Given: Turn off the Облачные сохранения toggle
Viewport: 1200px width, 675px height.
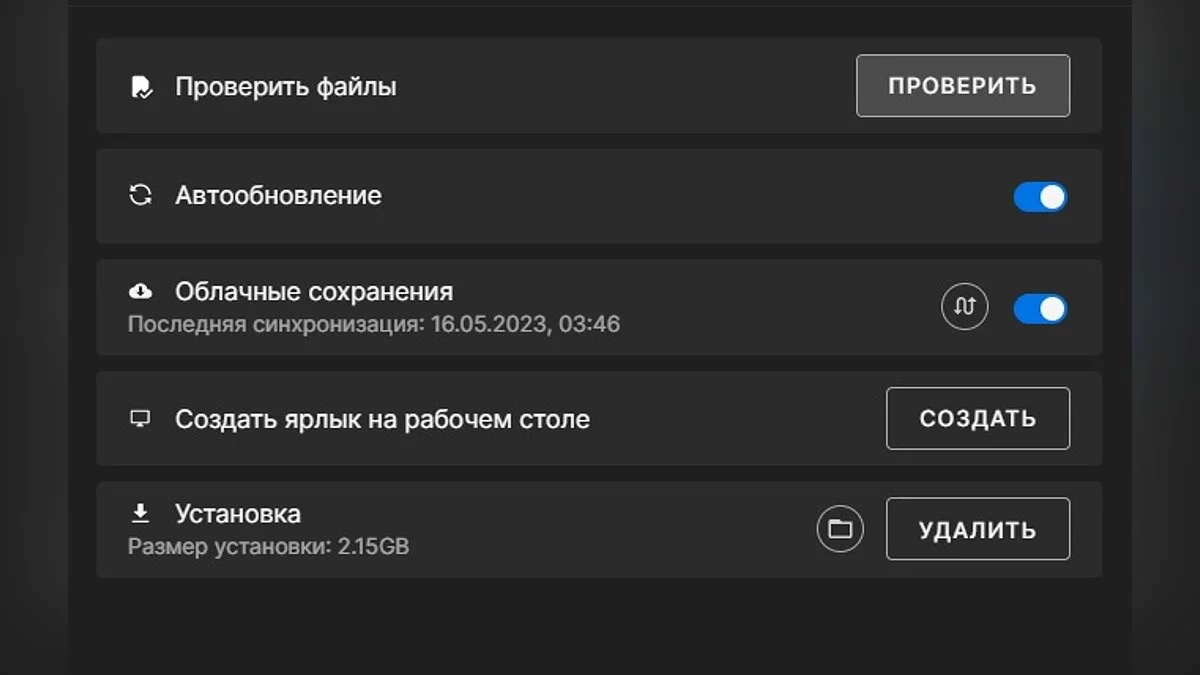Looking at the screenshot, I should 1040,309.
